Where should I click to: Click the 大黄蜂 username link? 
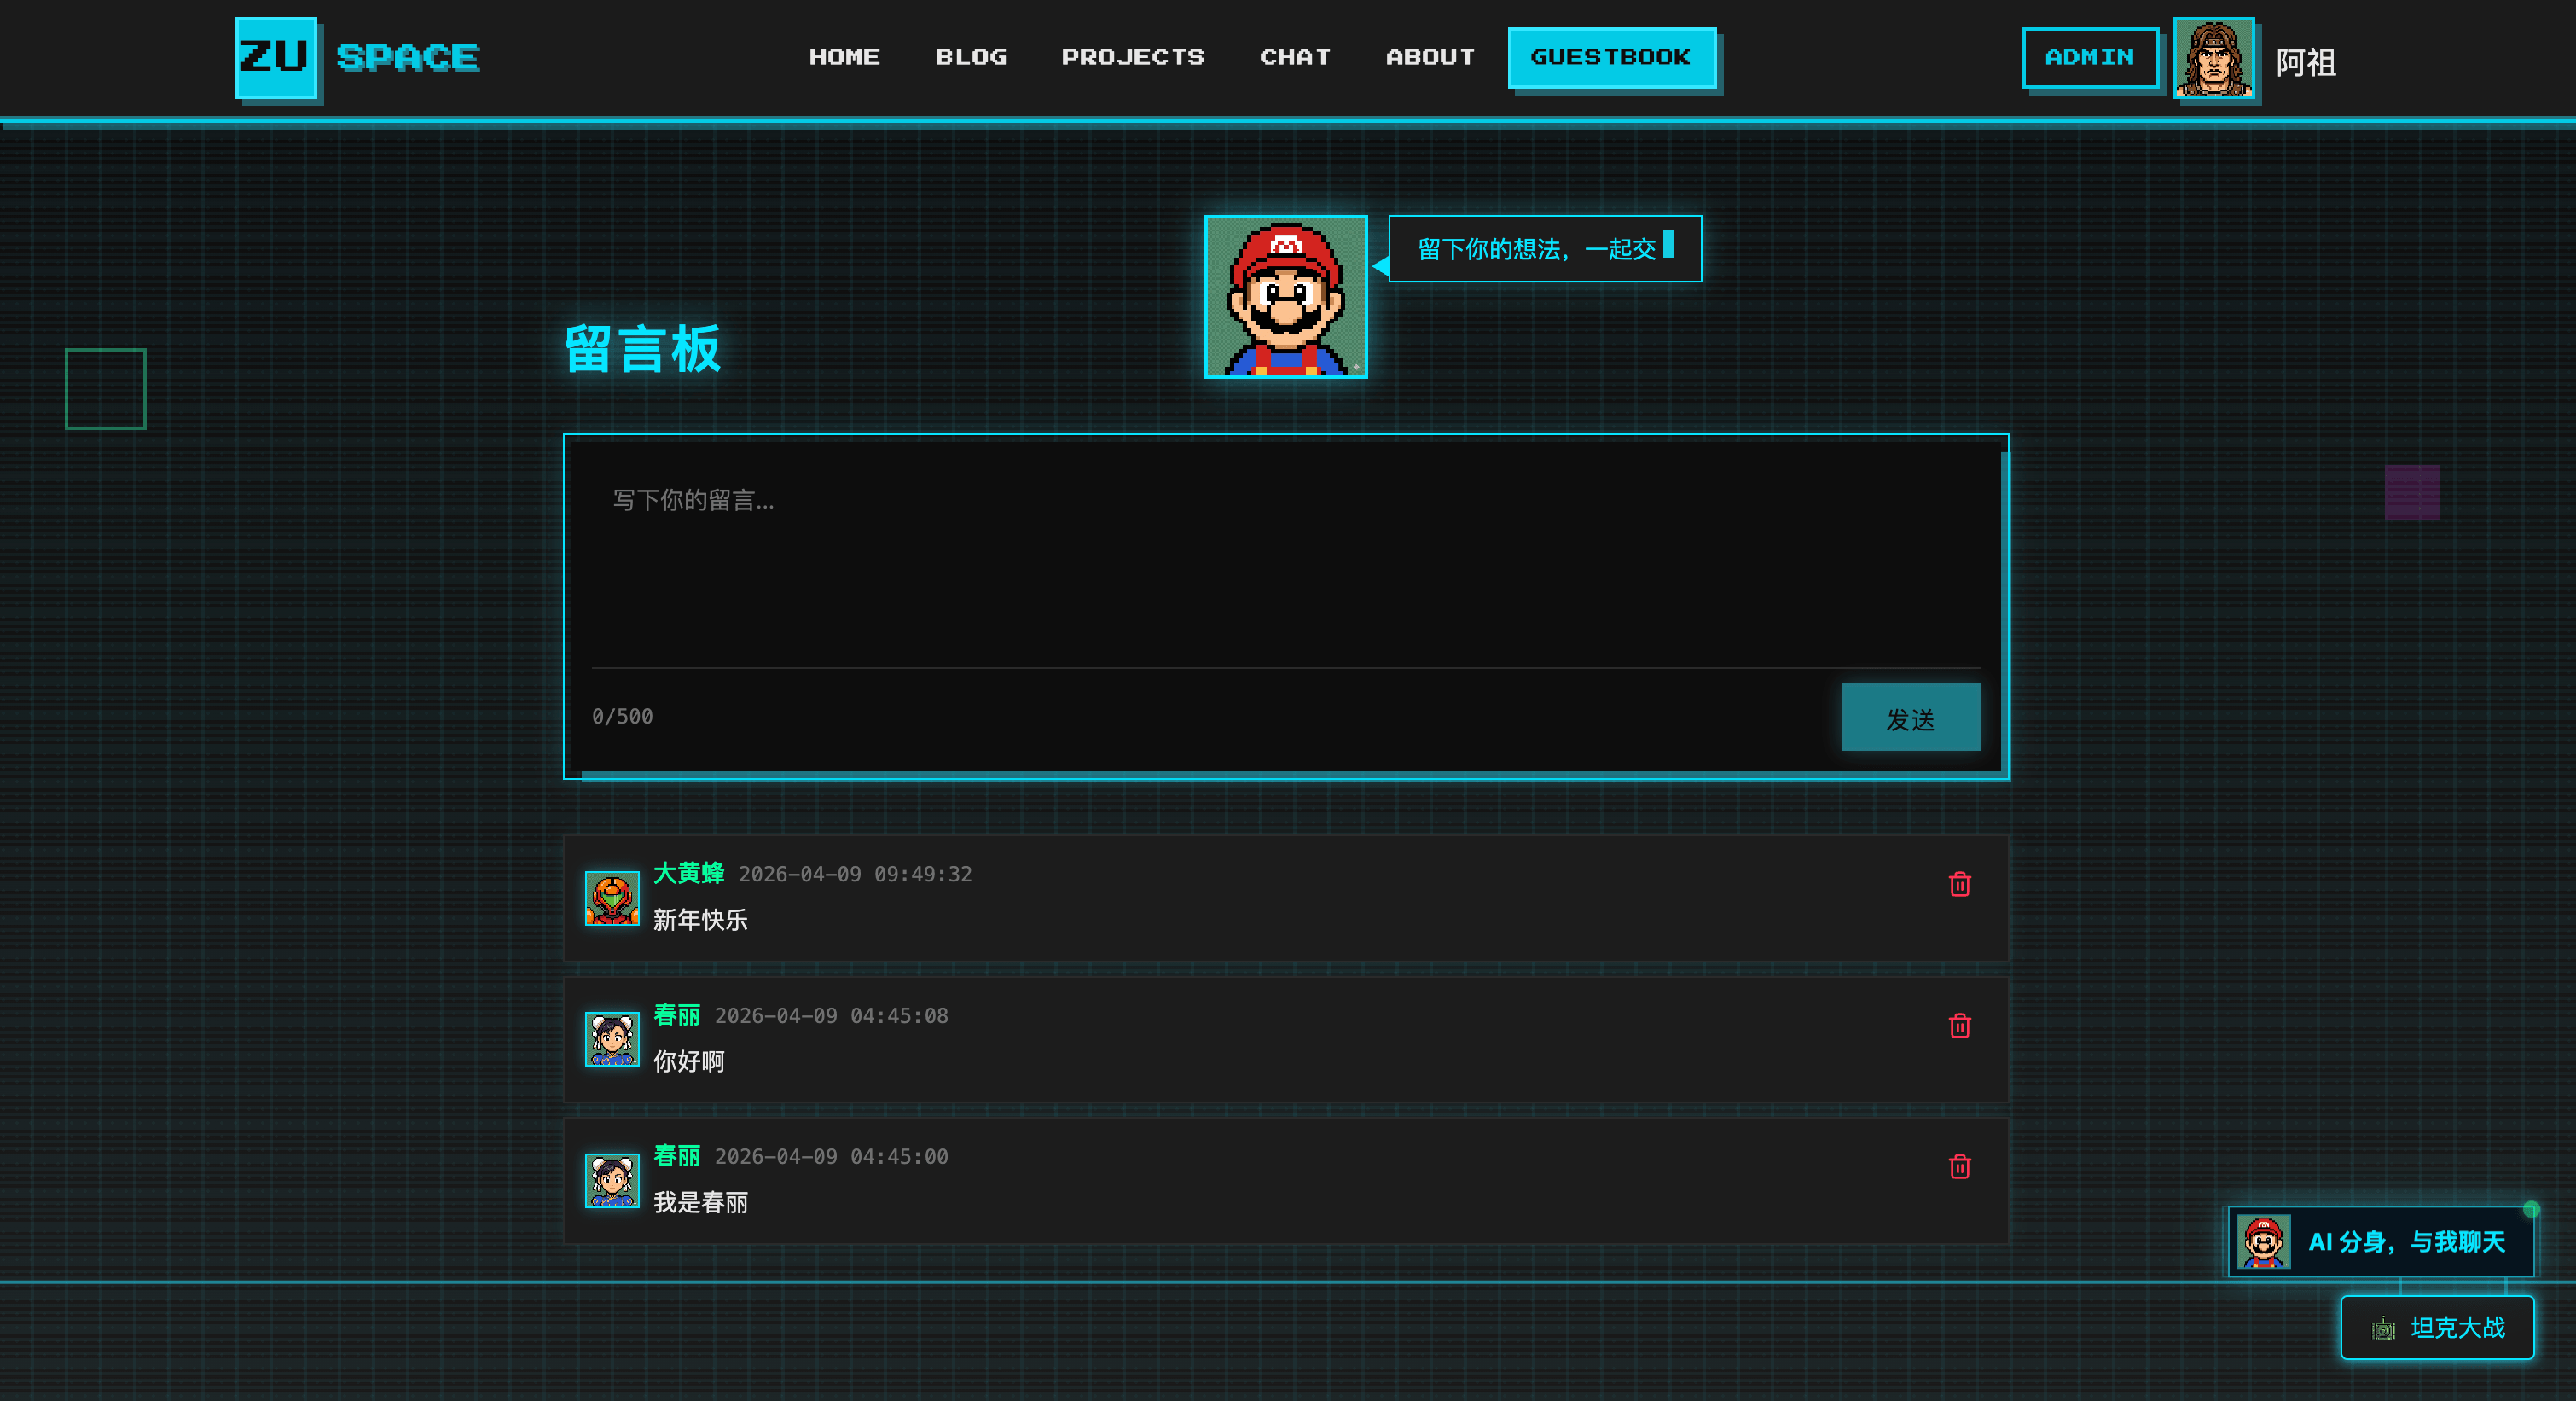[x=688, y=873]
